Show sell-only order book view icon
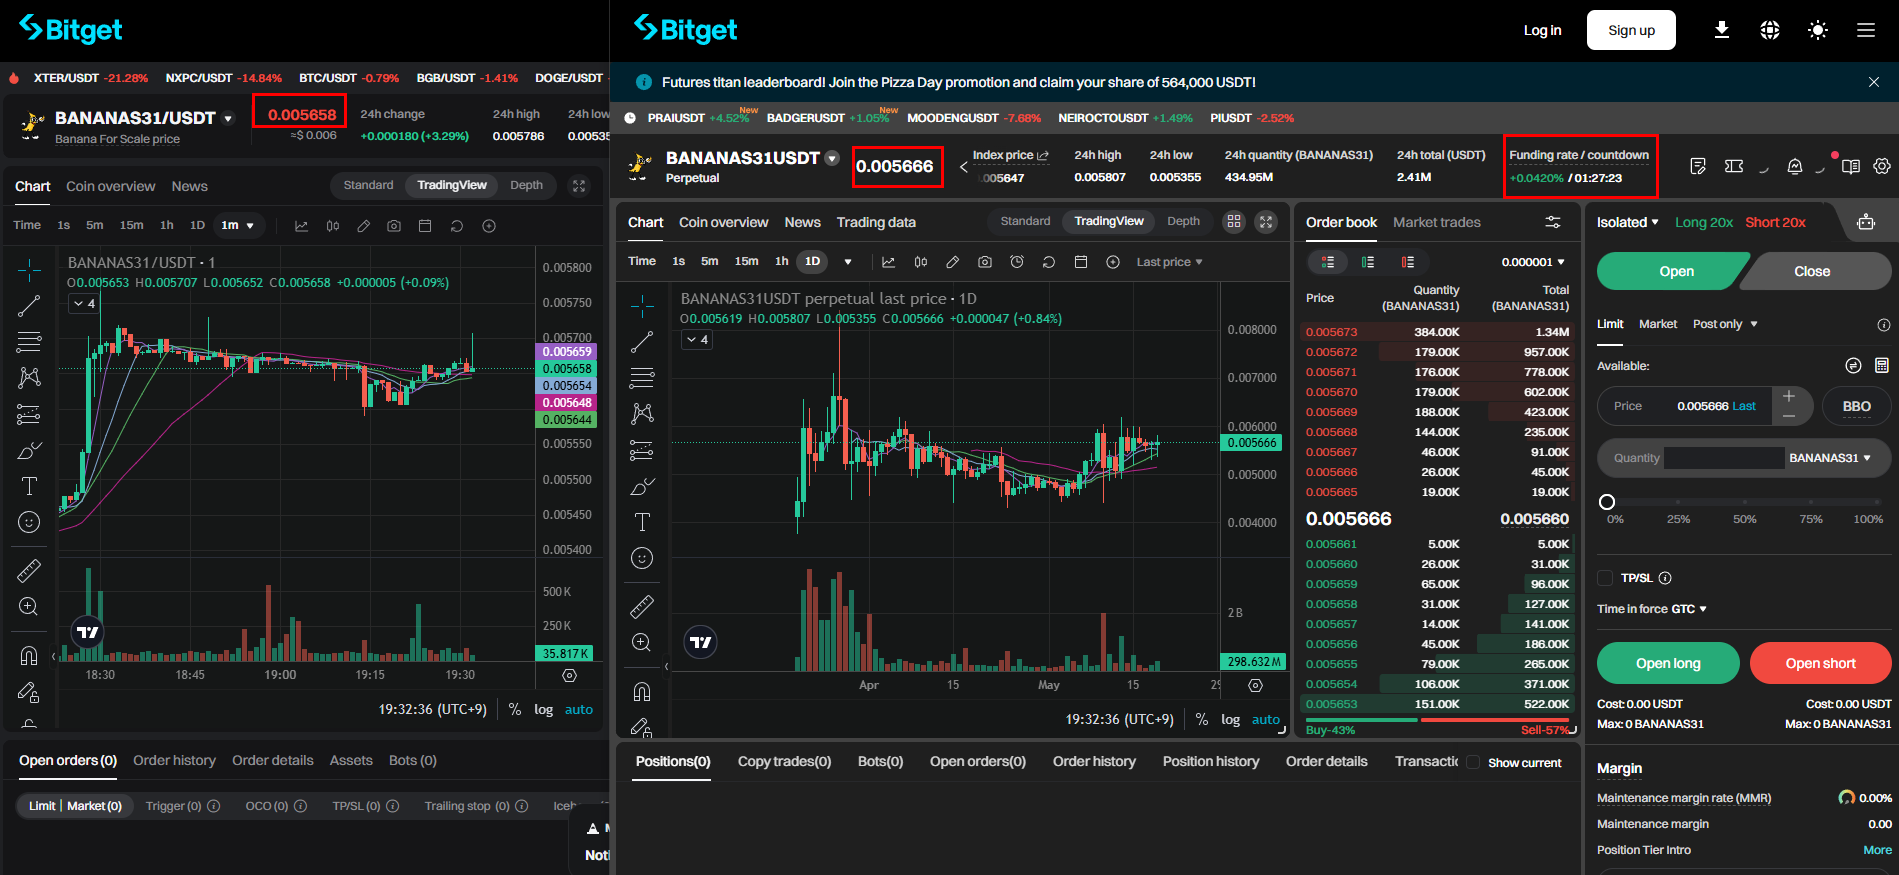 (1407, 262)
